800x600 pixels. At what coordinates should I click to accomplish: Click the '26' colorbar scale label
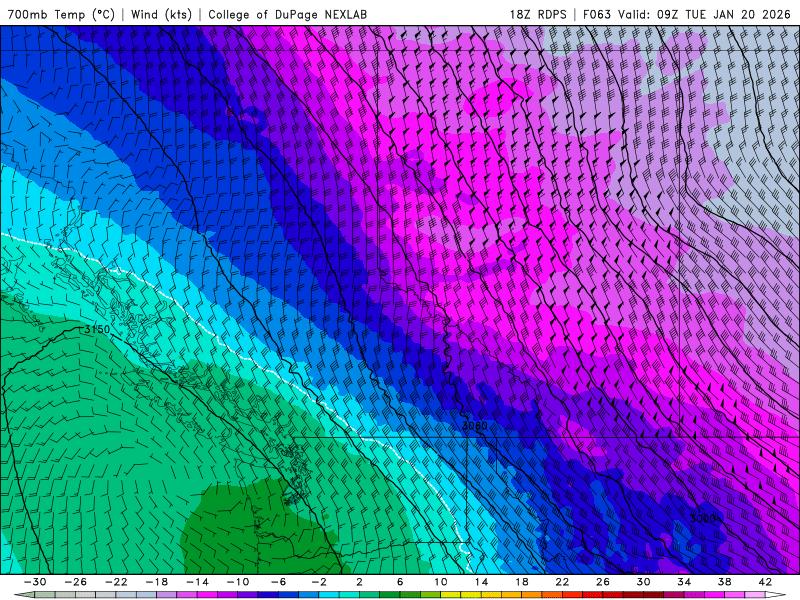tap(603, 582)
